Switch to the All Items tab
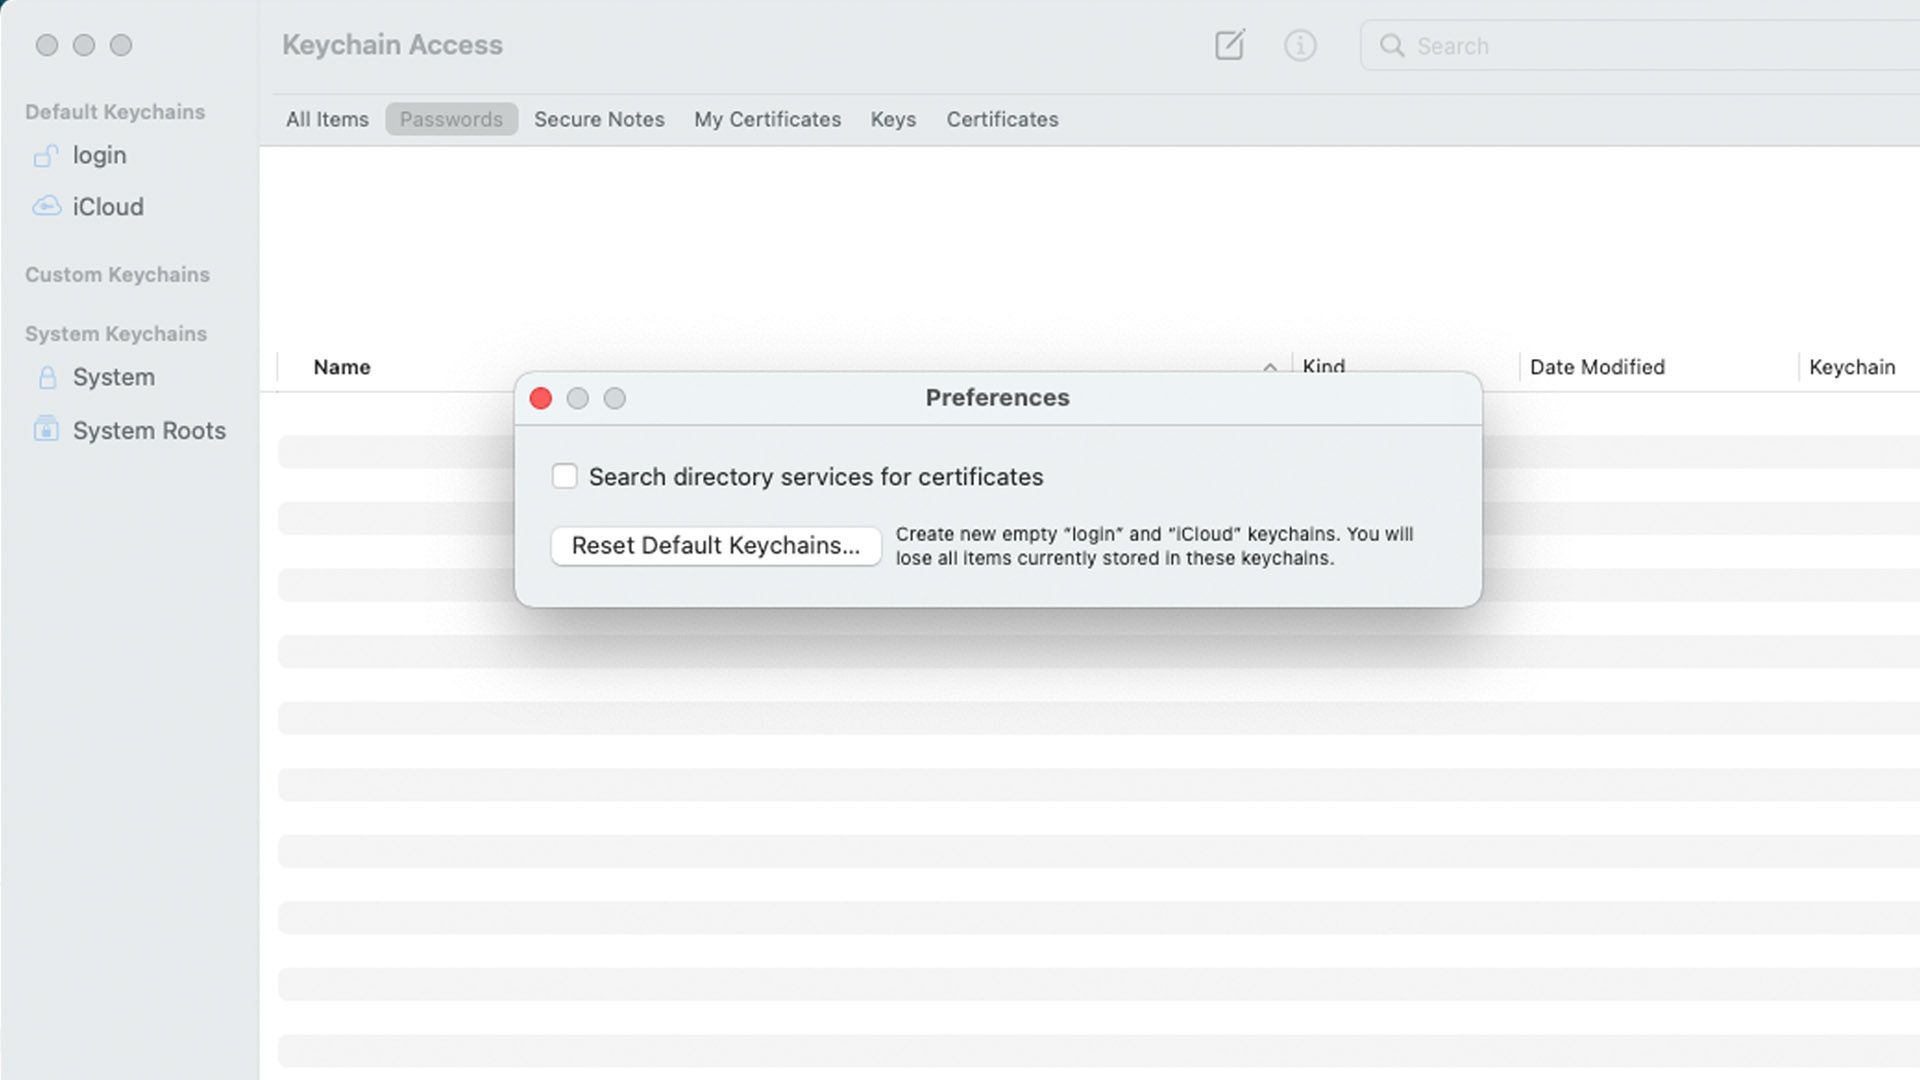Image resolution: width=1920 pixels, height=1080 pixels. (327, 120)
